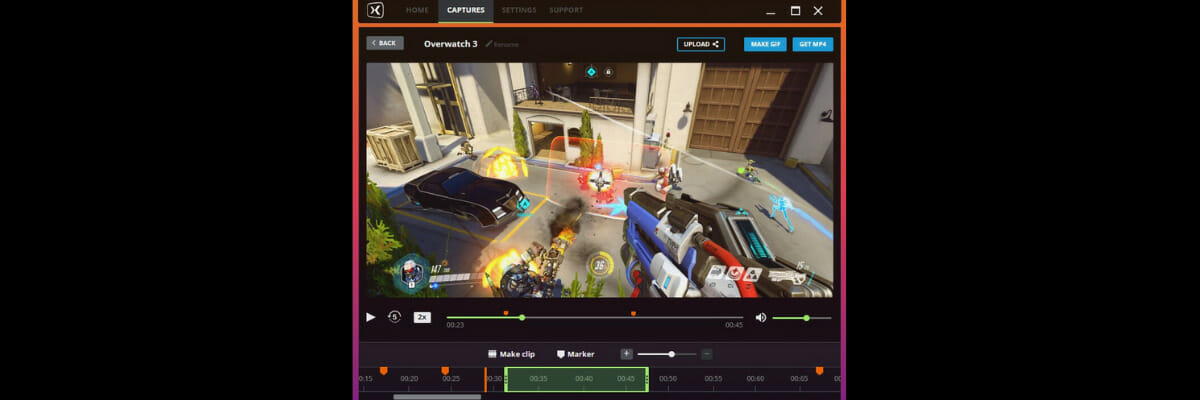Click the 00:50 tick on the timeline

coord(667,379)
